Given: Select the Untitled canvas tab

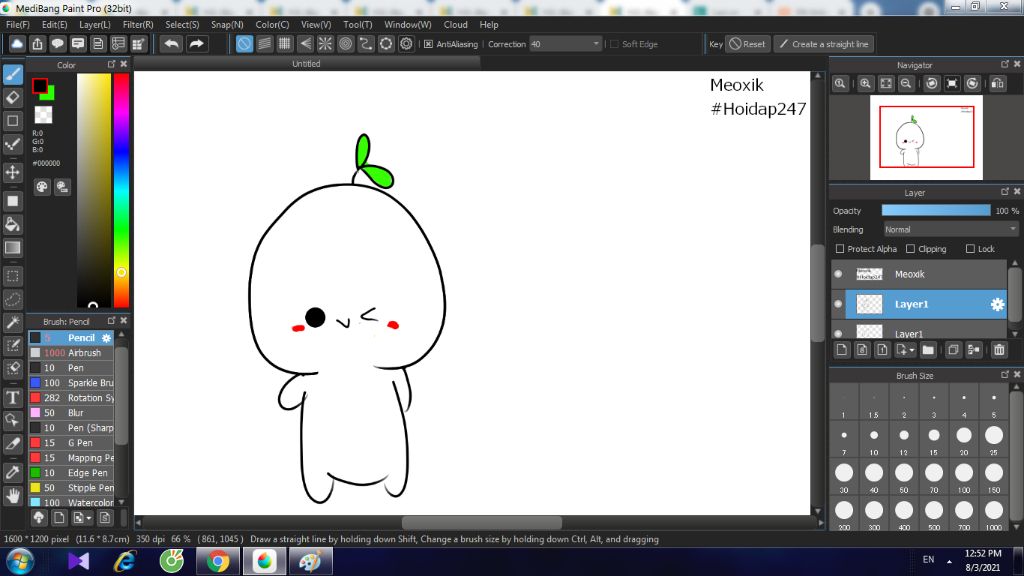Looking at the screenshot, I should coord(306,64).
